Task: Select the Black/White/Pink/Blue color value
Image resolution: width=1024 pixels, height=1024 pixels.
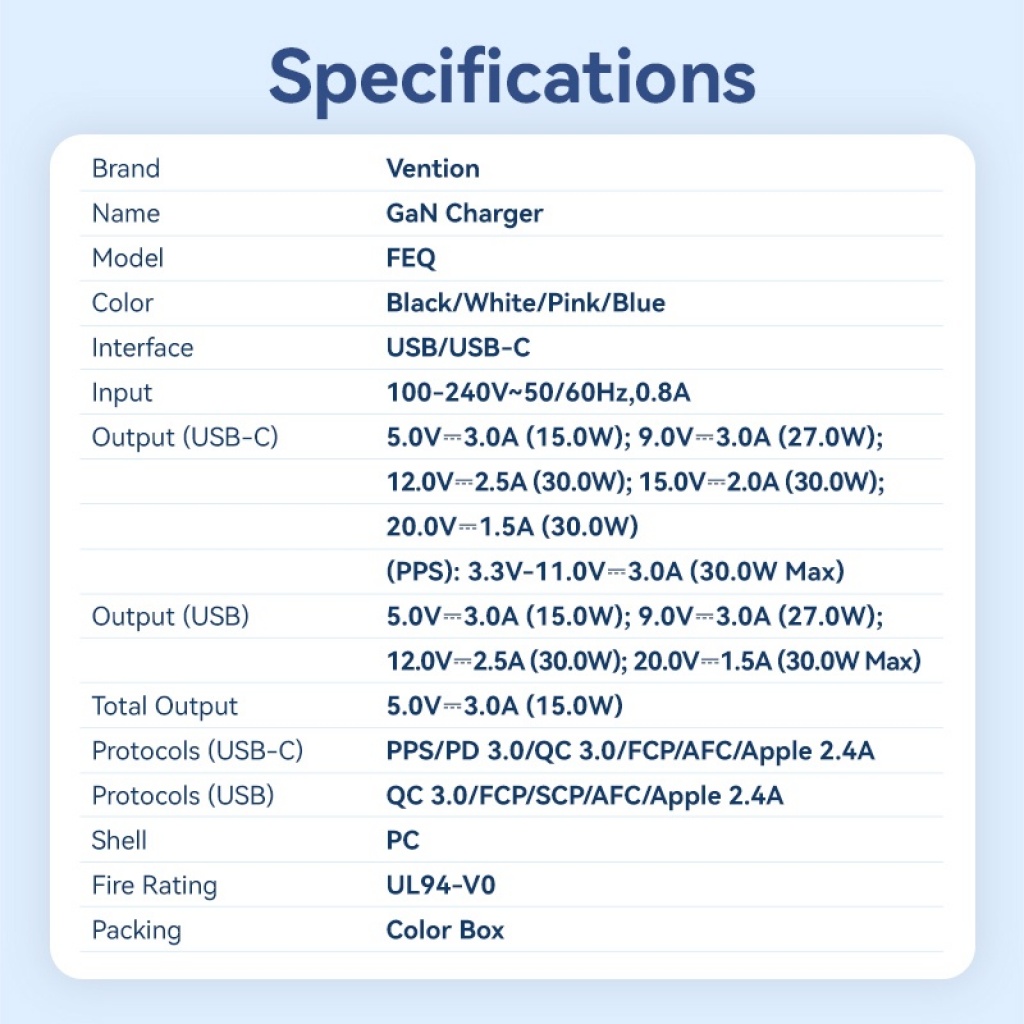Action: click(525, 303)
